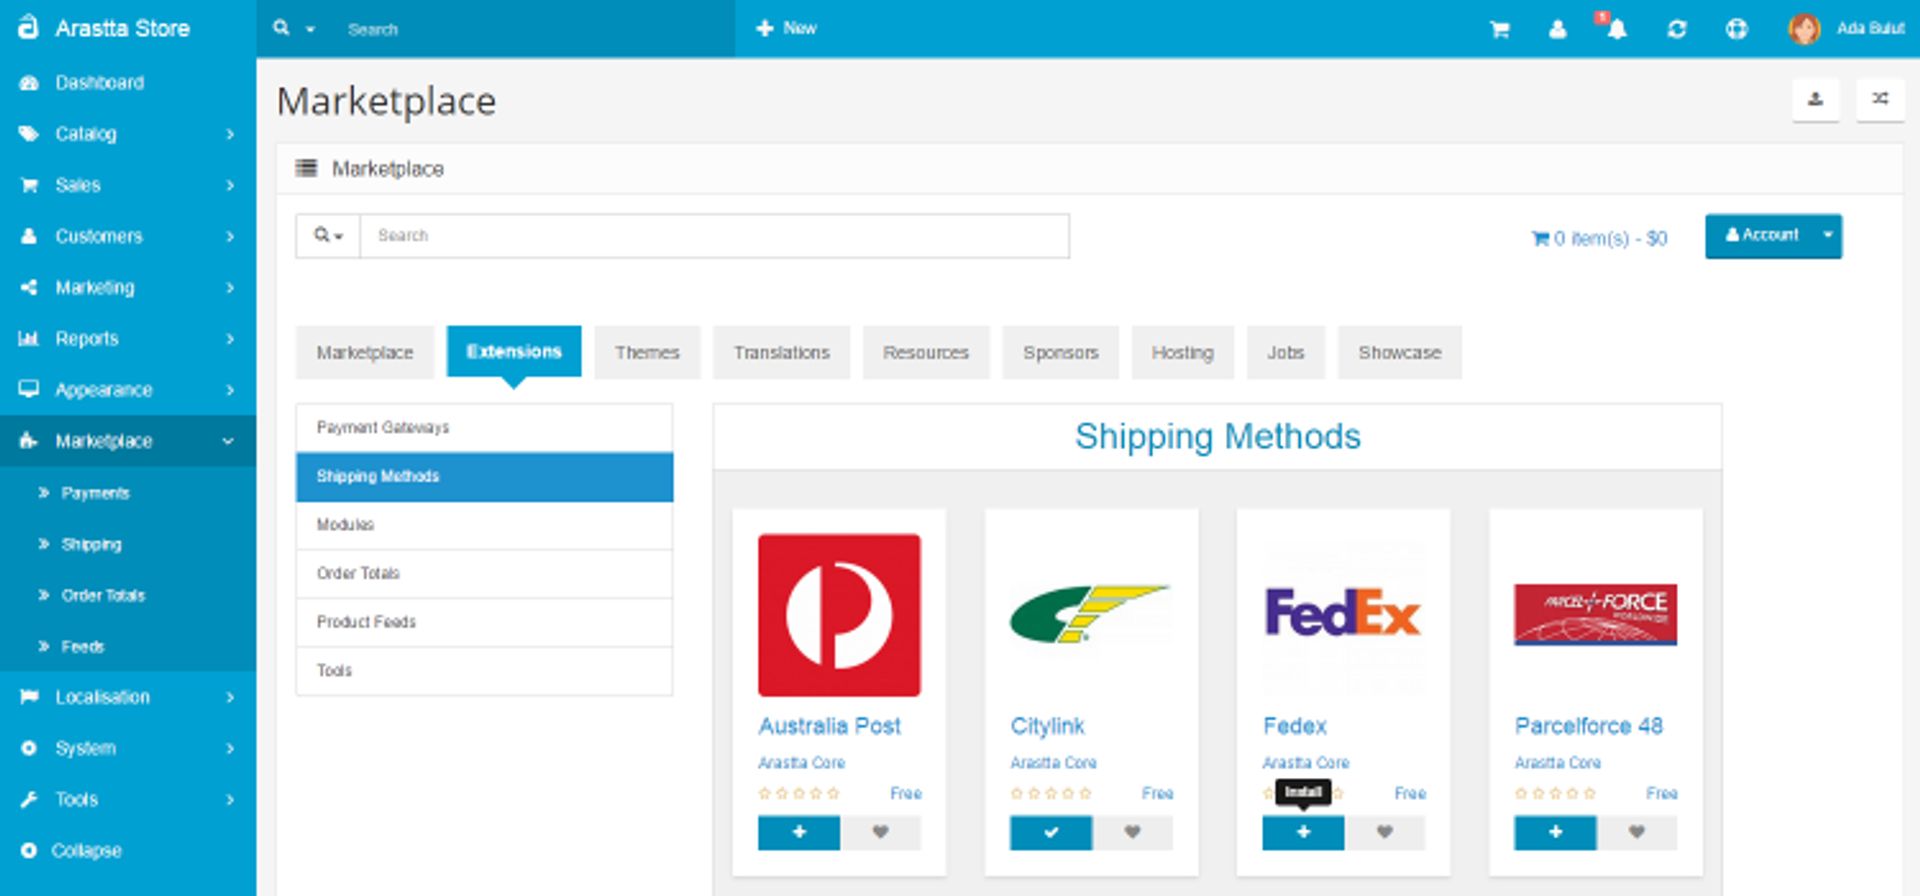Select Modules category
1920x896 pixels.
484,525
